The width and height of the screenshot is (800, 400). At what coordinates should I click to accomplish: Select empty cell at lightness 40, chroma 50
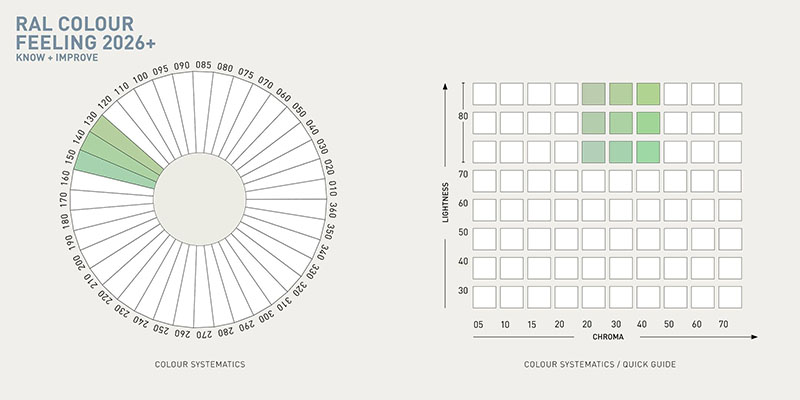pyautogui.click(x=675, y=268)
